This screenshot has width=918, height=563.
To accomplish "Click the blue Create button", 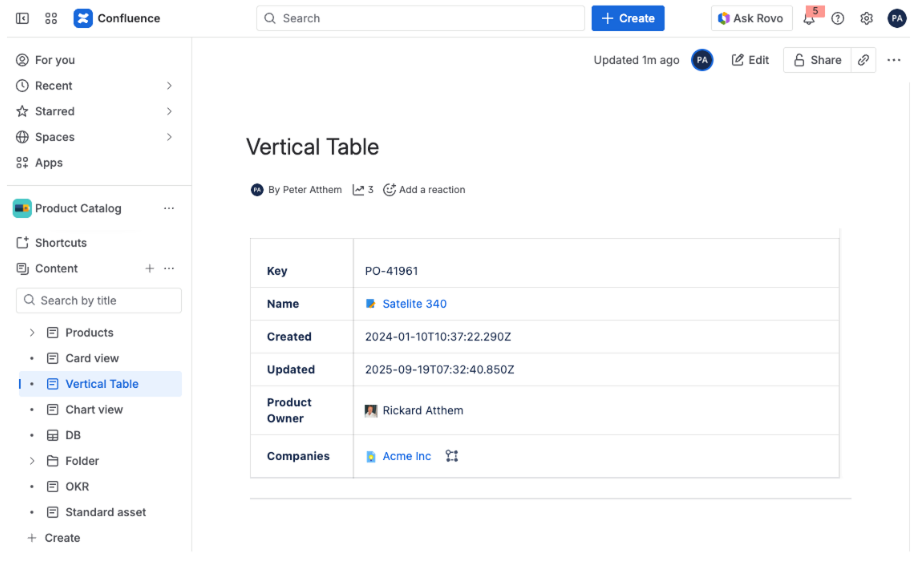I will pos(628,18).
